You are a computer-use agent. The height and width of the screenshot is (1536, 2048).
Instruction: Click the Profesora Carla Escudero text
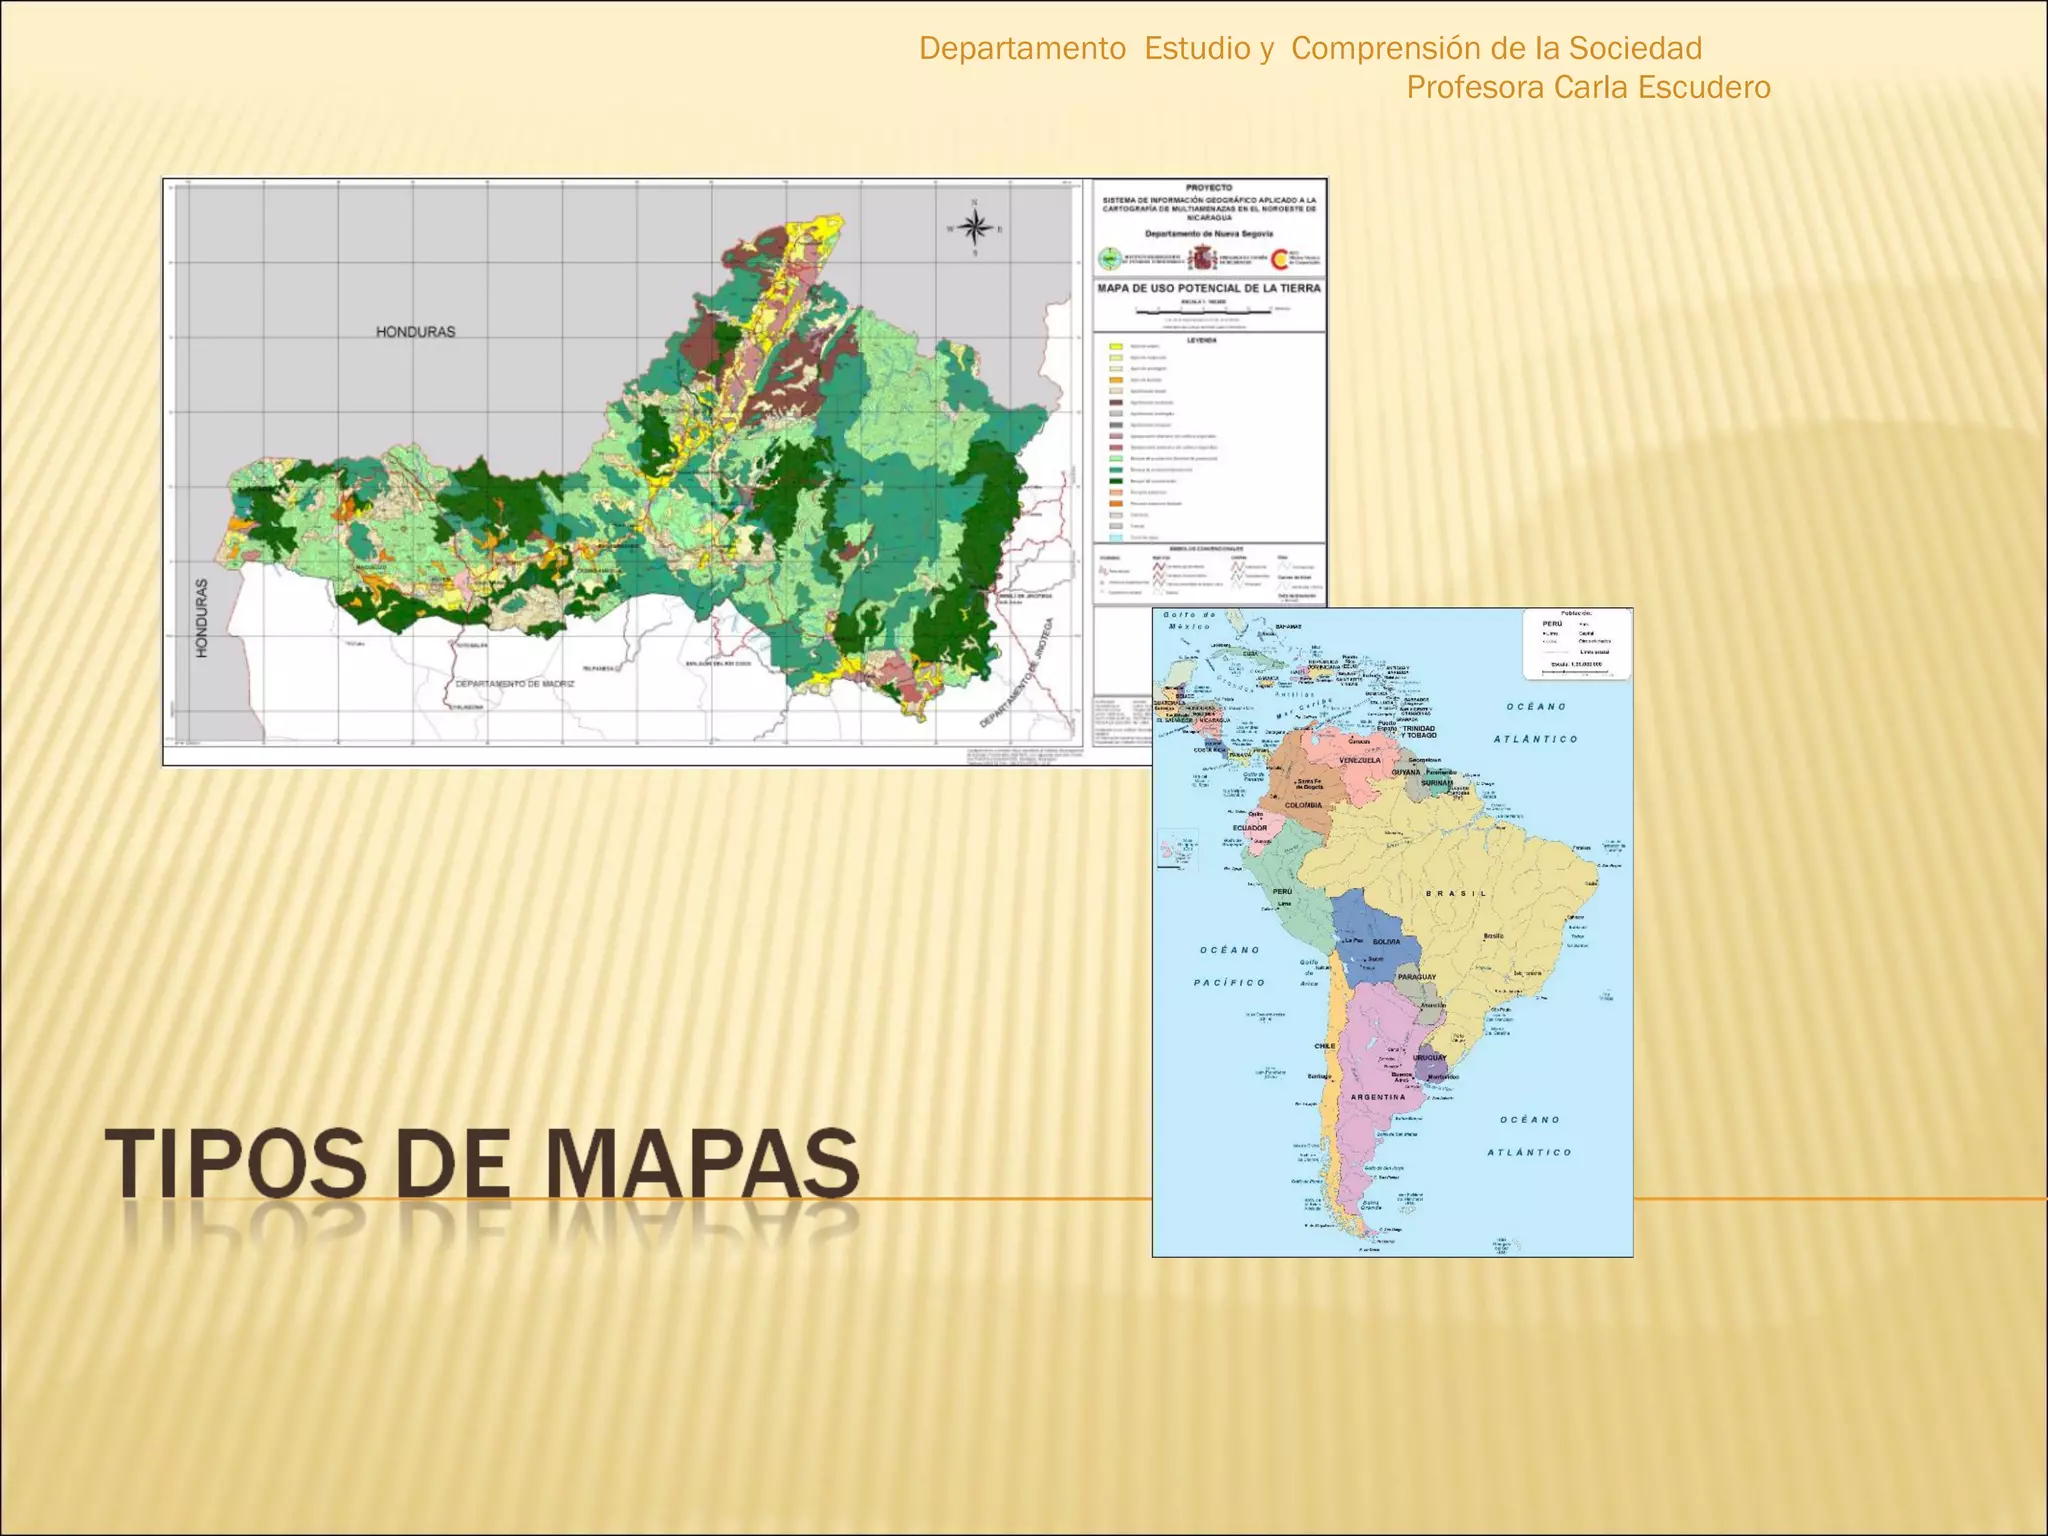(x=1588, y=88)
